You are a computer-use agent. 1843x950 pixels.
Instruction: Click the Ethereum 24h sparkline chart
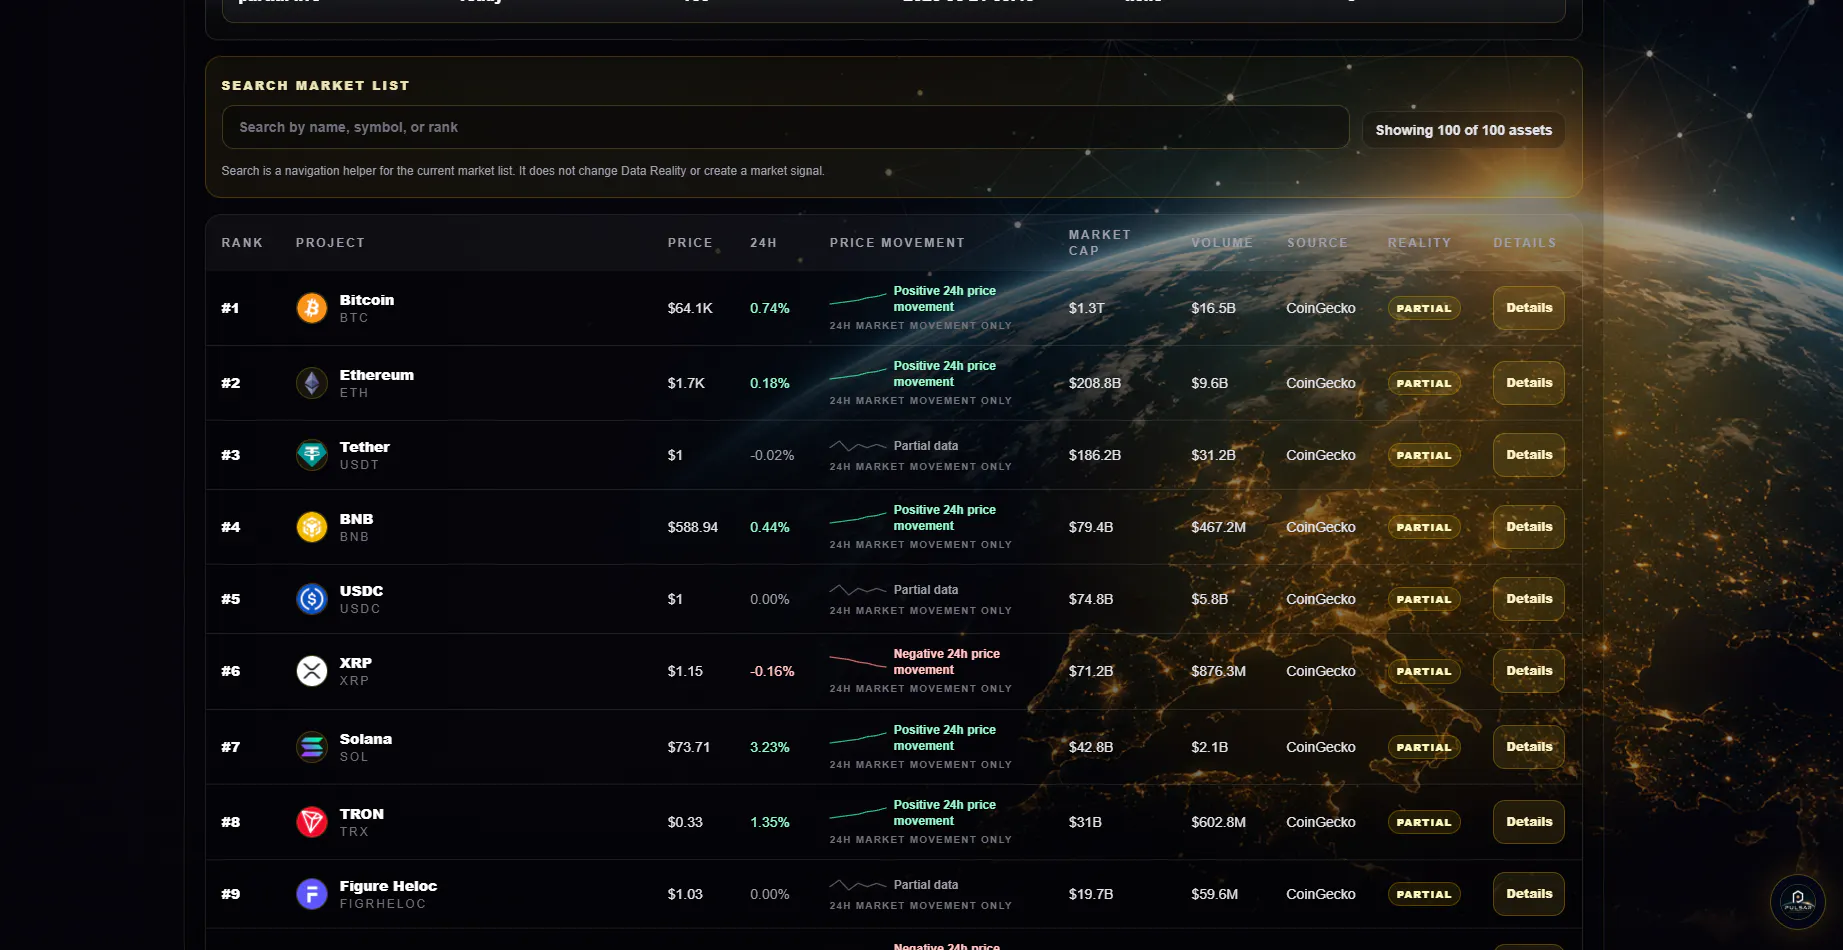coord(858,374)
